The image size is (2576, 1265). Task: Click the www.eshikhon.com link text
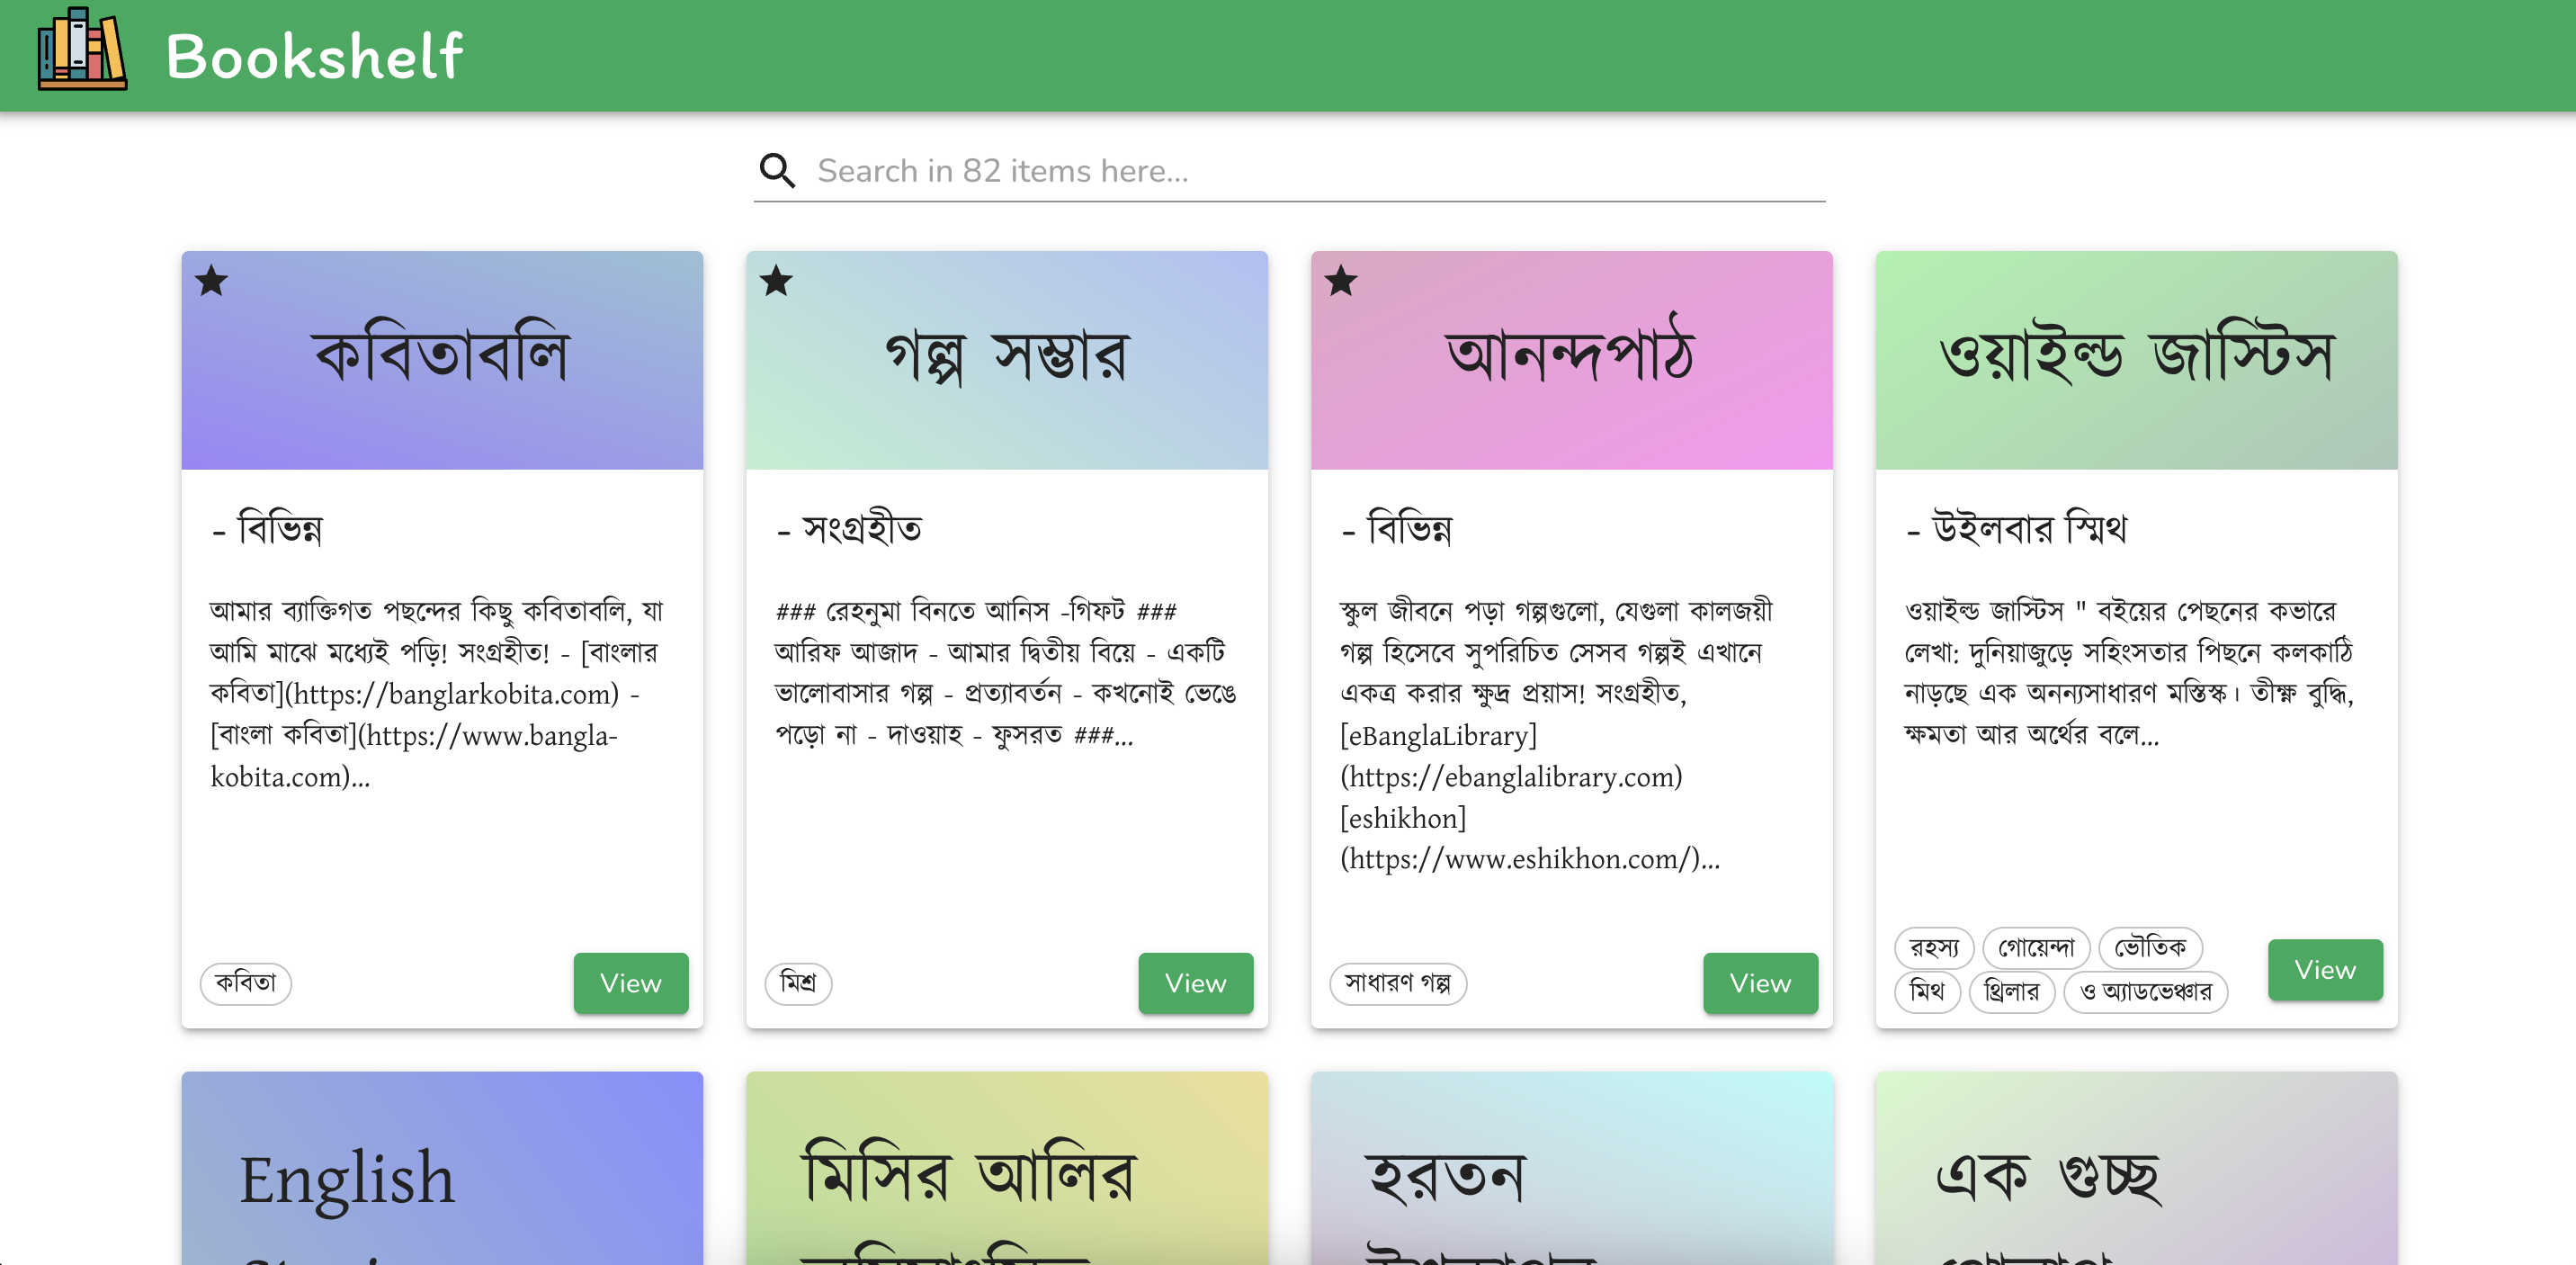(x=1520, y=859)
